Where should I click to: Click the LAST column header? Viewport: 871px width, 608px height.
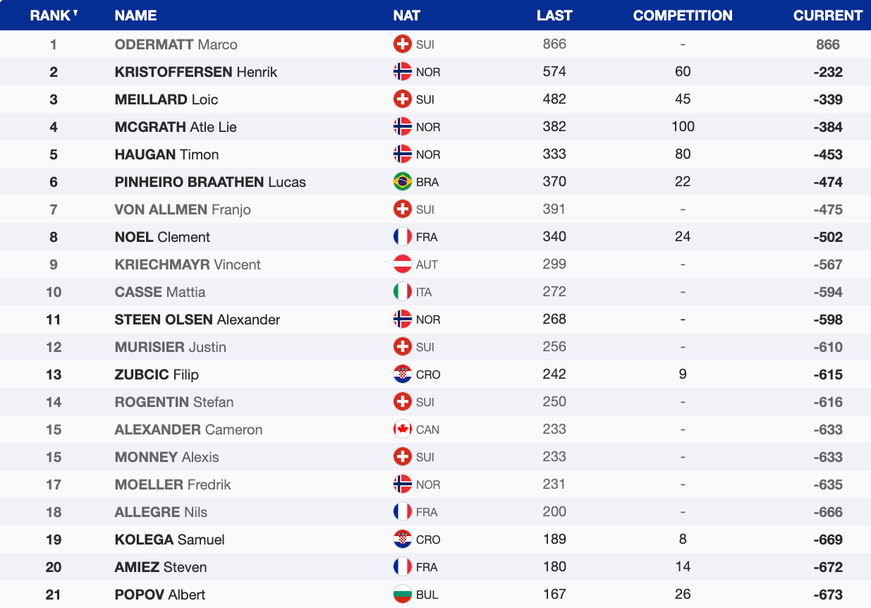point(554,15)
